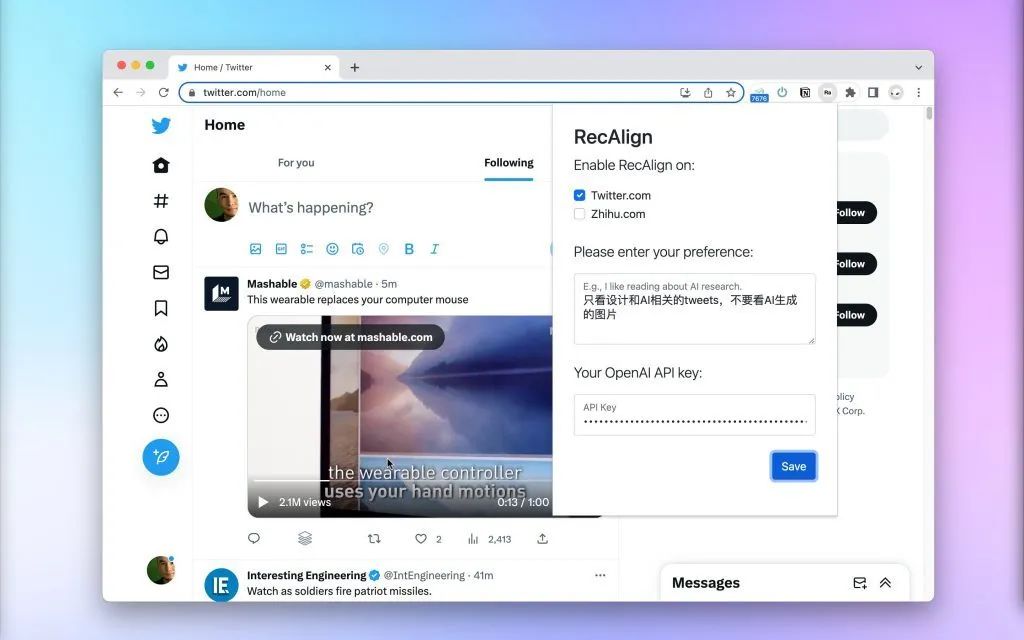Open Interesting Engineering account name

point(306,575)
